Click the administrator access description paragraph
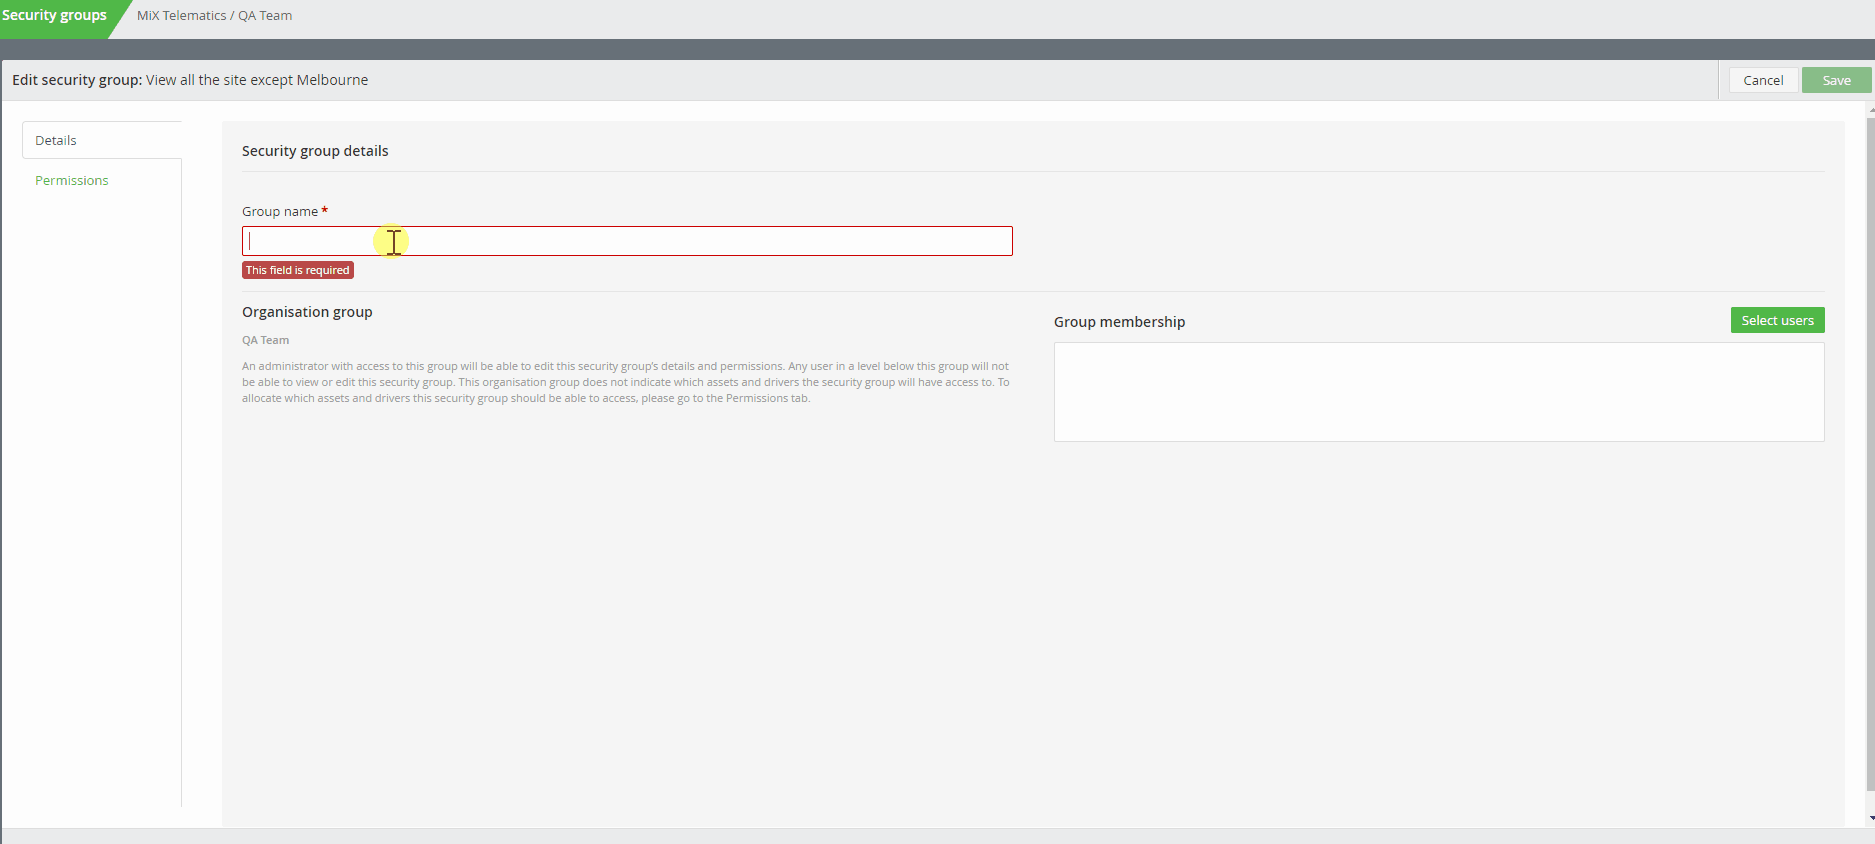The image size is (1875, 844). coord(626,382)
